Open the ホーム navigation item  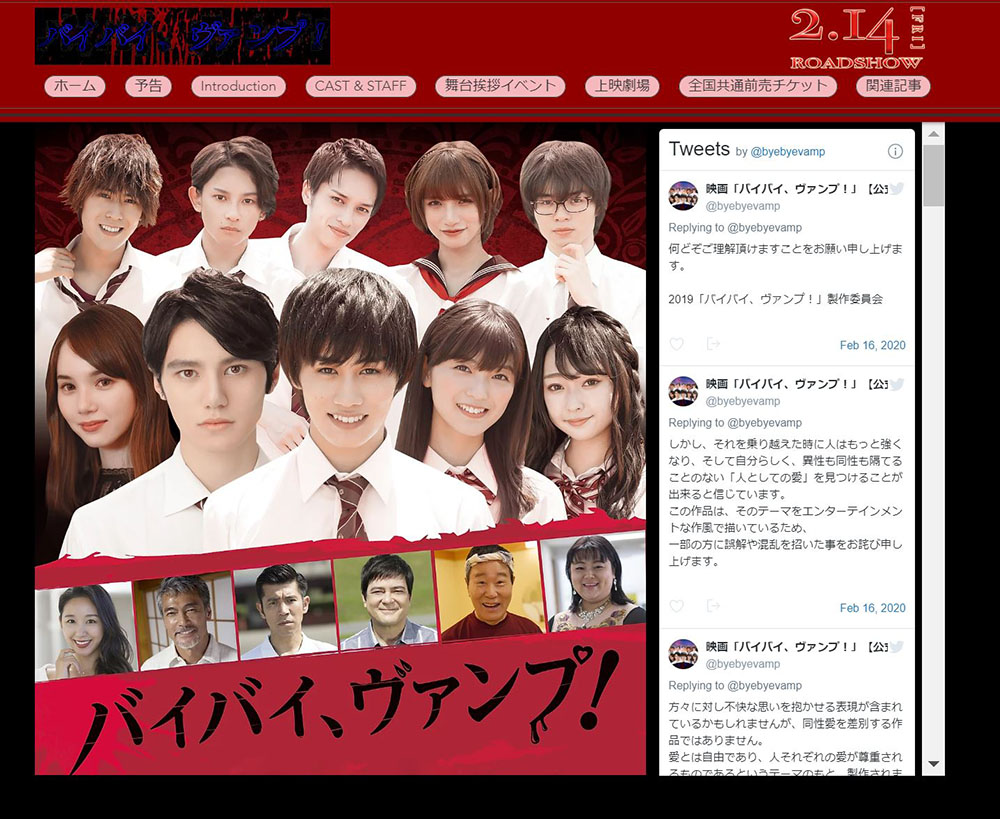(x=75, y=86)
